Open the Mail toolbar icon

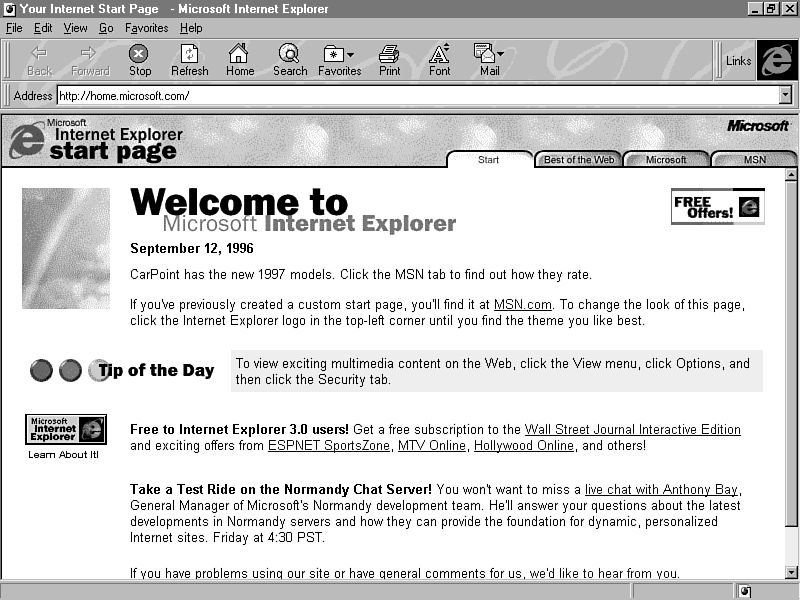484,53
